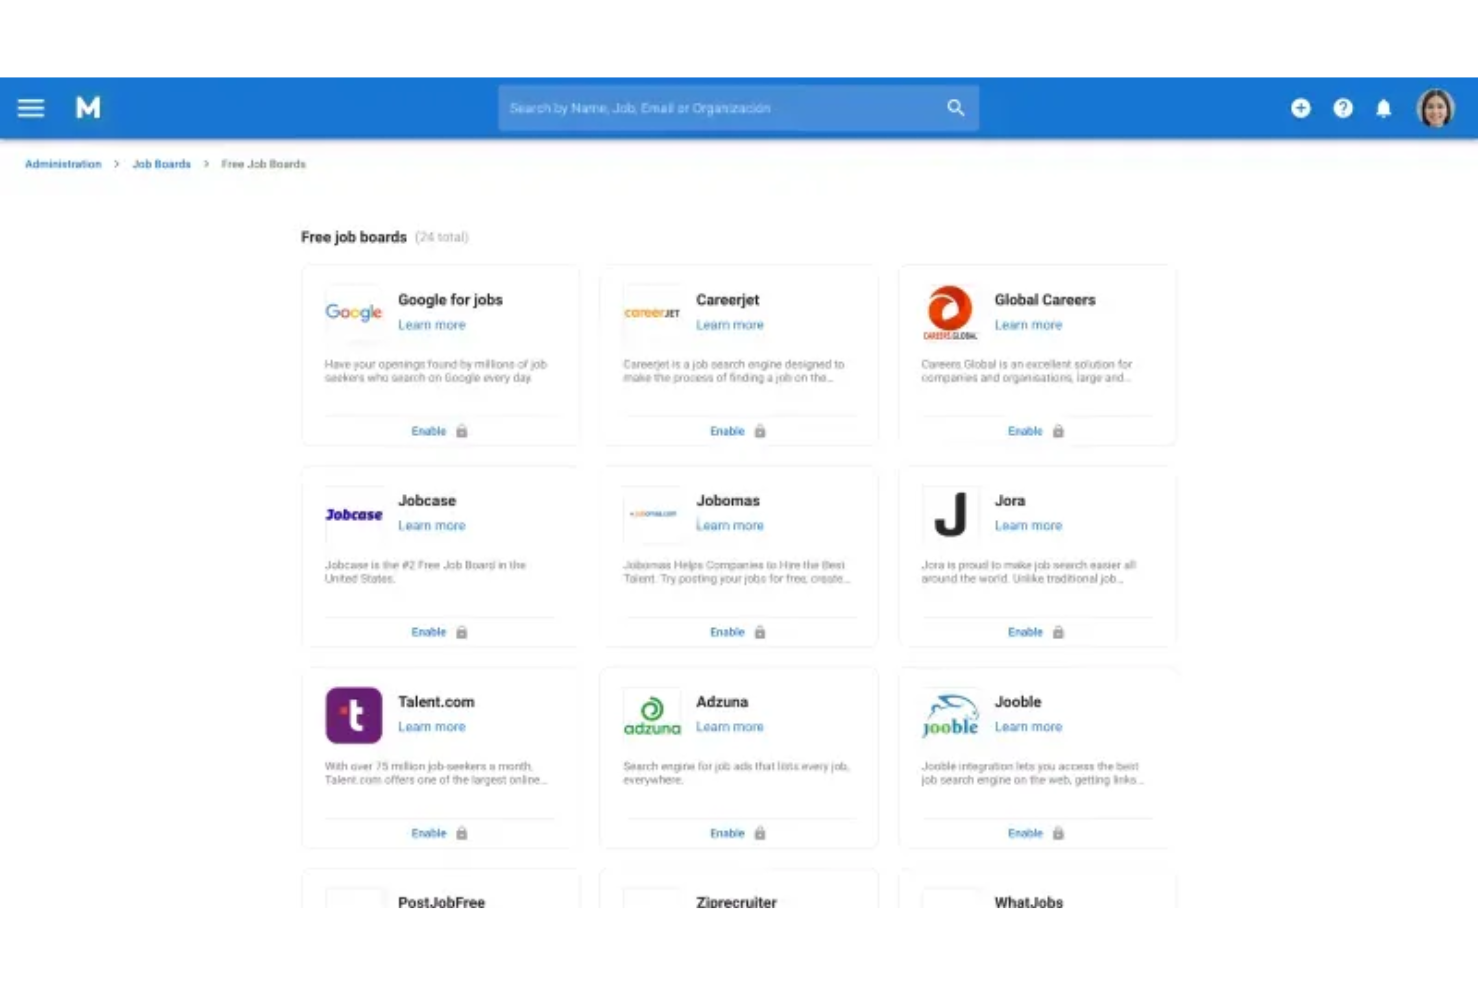Open Learn more for Jooble
The width and height of the screenshot is (1480, 987).
tap(1028, 727)
